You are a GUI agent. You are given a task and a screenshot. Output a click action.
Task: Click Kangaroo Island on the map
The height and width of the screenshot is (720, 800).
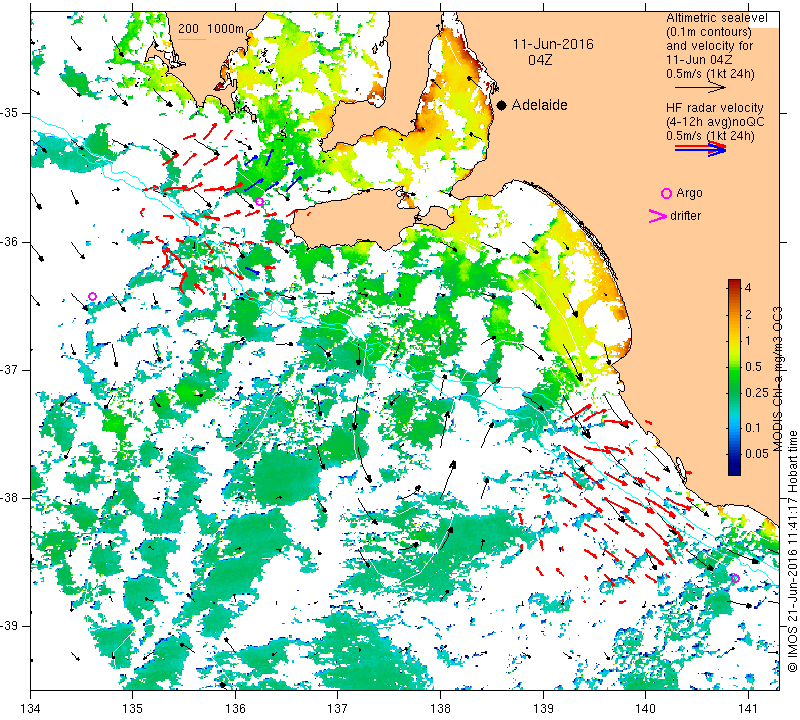click(x=352, y=222)
